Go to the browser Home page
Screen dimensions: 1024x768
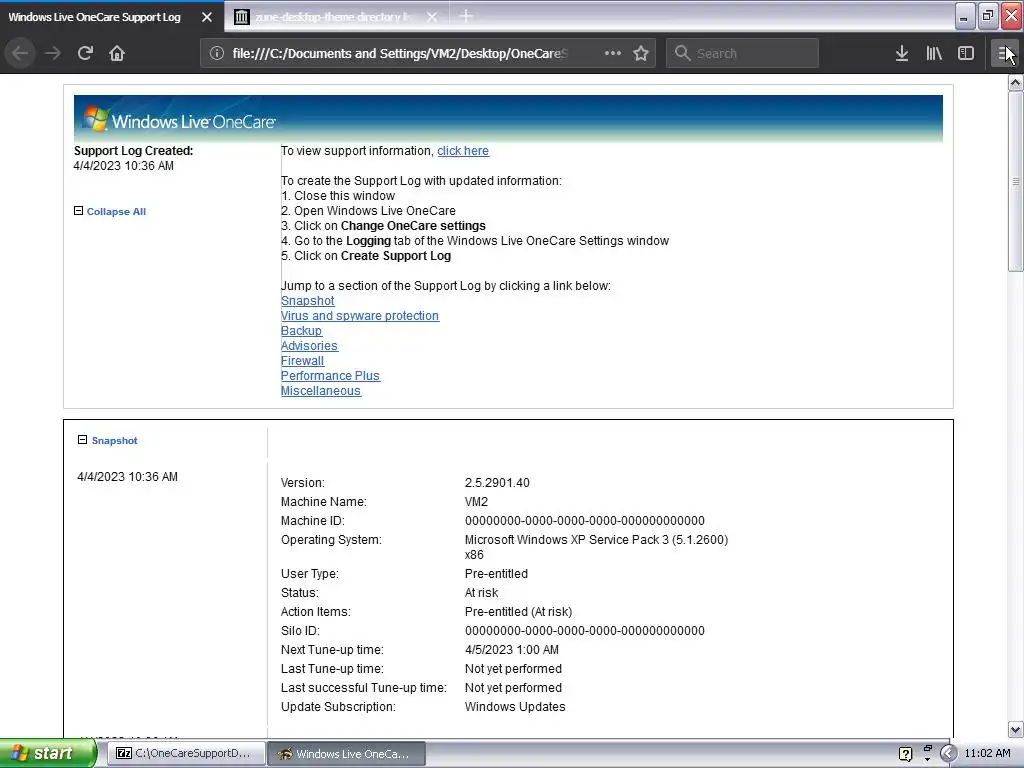click(x=117, y=53)
